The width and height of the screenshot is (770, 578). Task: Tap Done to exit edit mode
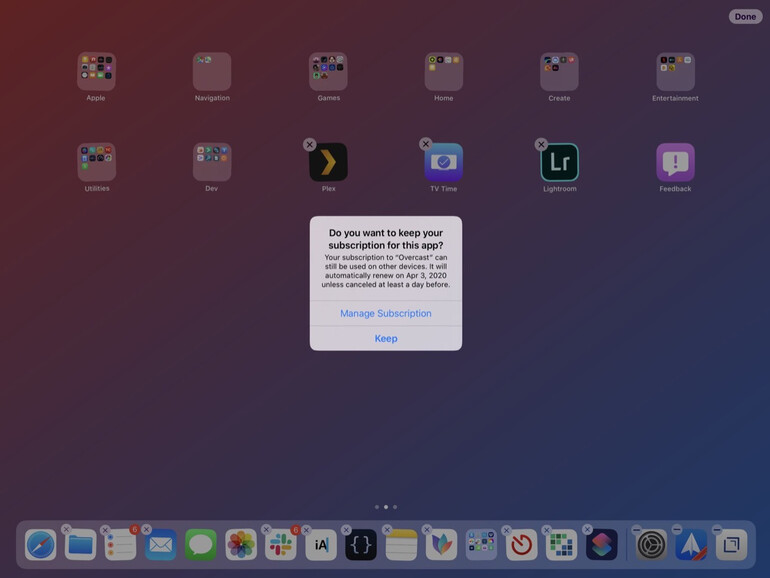tap(745, 17)
